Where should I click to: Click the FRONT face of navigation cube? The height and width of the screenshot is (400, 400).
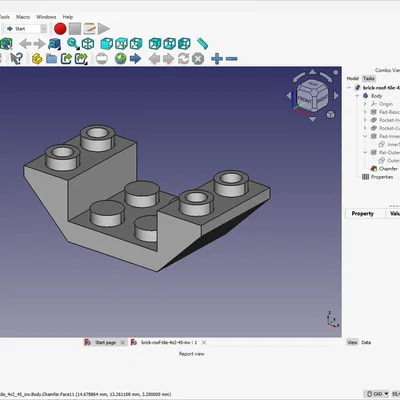(x=305, y=99)
